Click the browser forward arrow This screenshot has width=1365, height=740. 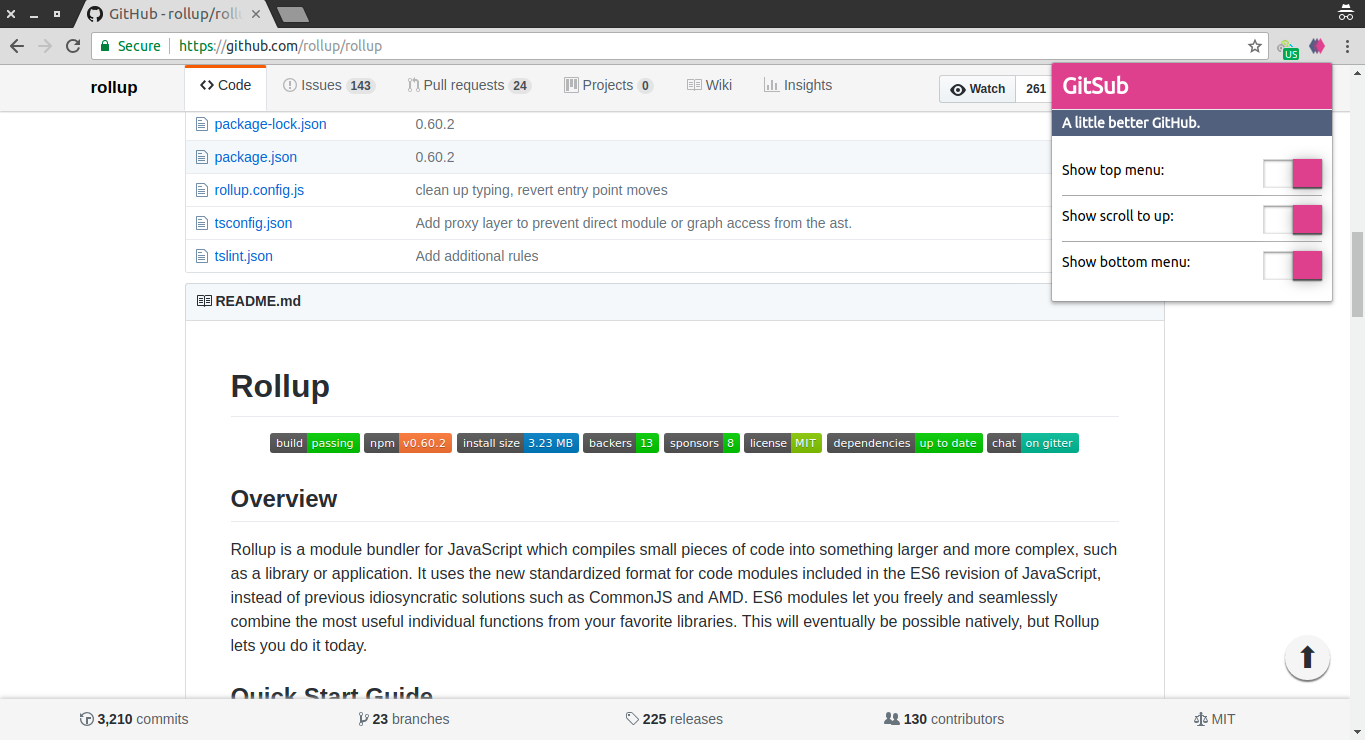pyautogui.click(x=45, y=46)
